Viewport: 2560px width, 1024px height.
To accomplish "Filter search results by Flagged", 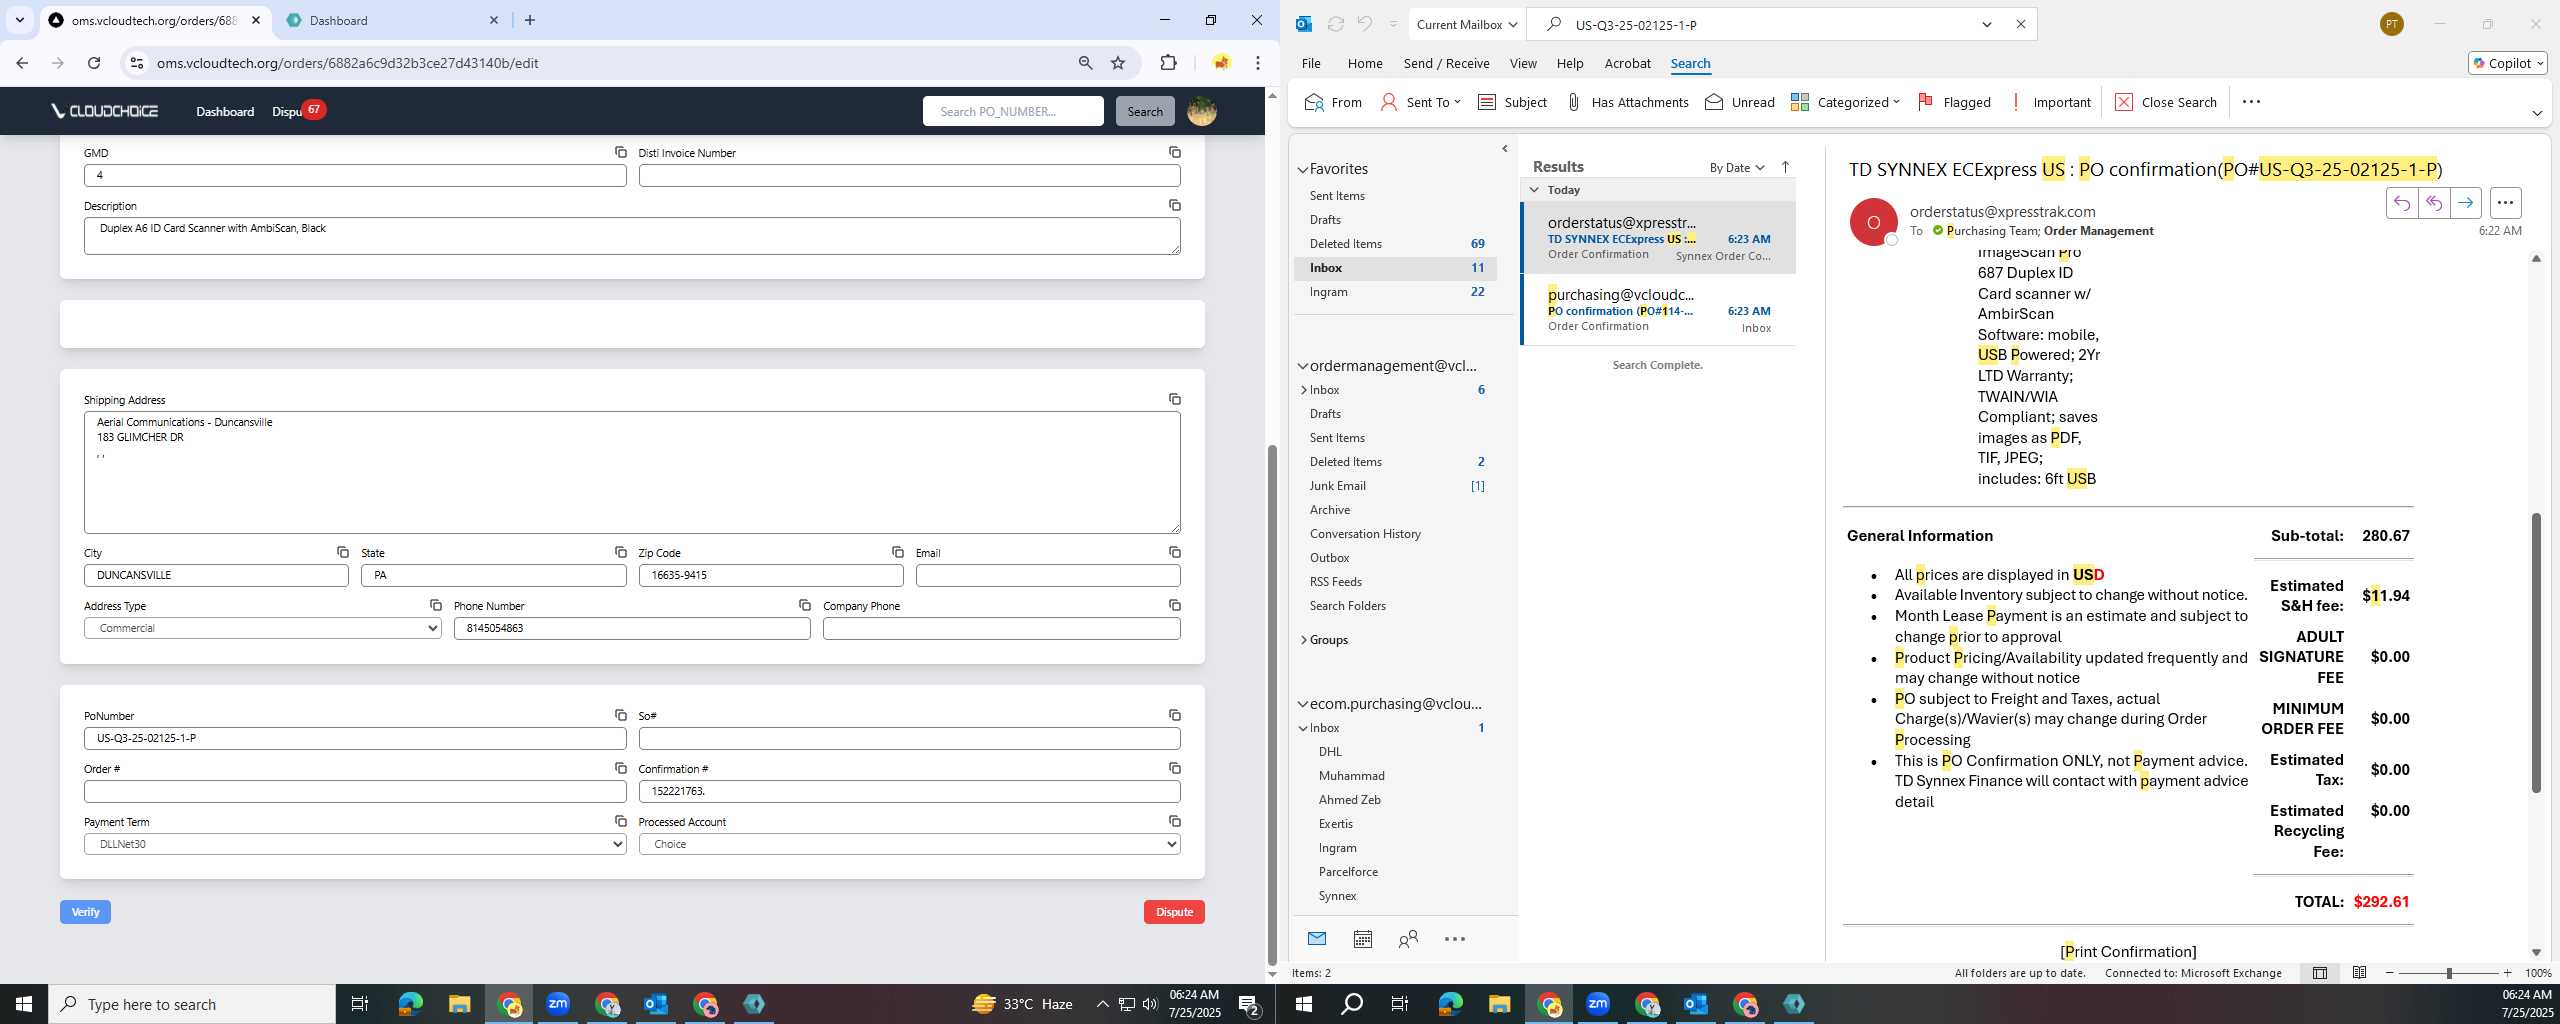I will (x=1954, y=102).
